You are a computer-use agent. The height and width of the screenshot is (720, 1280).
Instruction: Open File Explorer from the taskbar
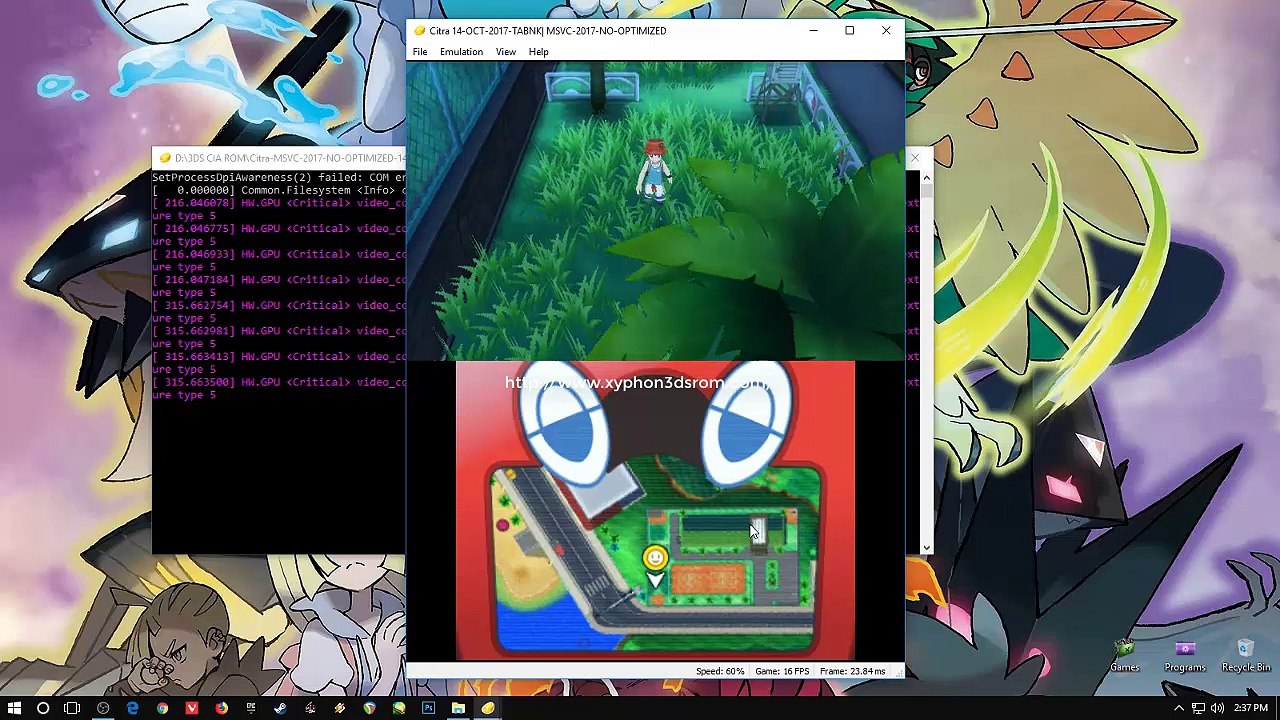[458, 708]
